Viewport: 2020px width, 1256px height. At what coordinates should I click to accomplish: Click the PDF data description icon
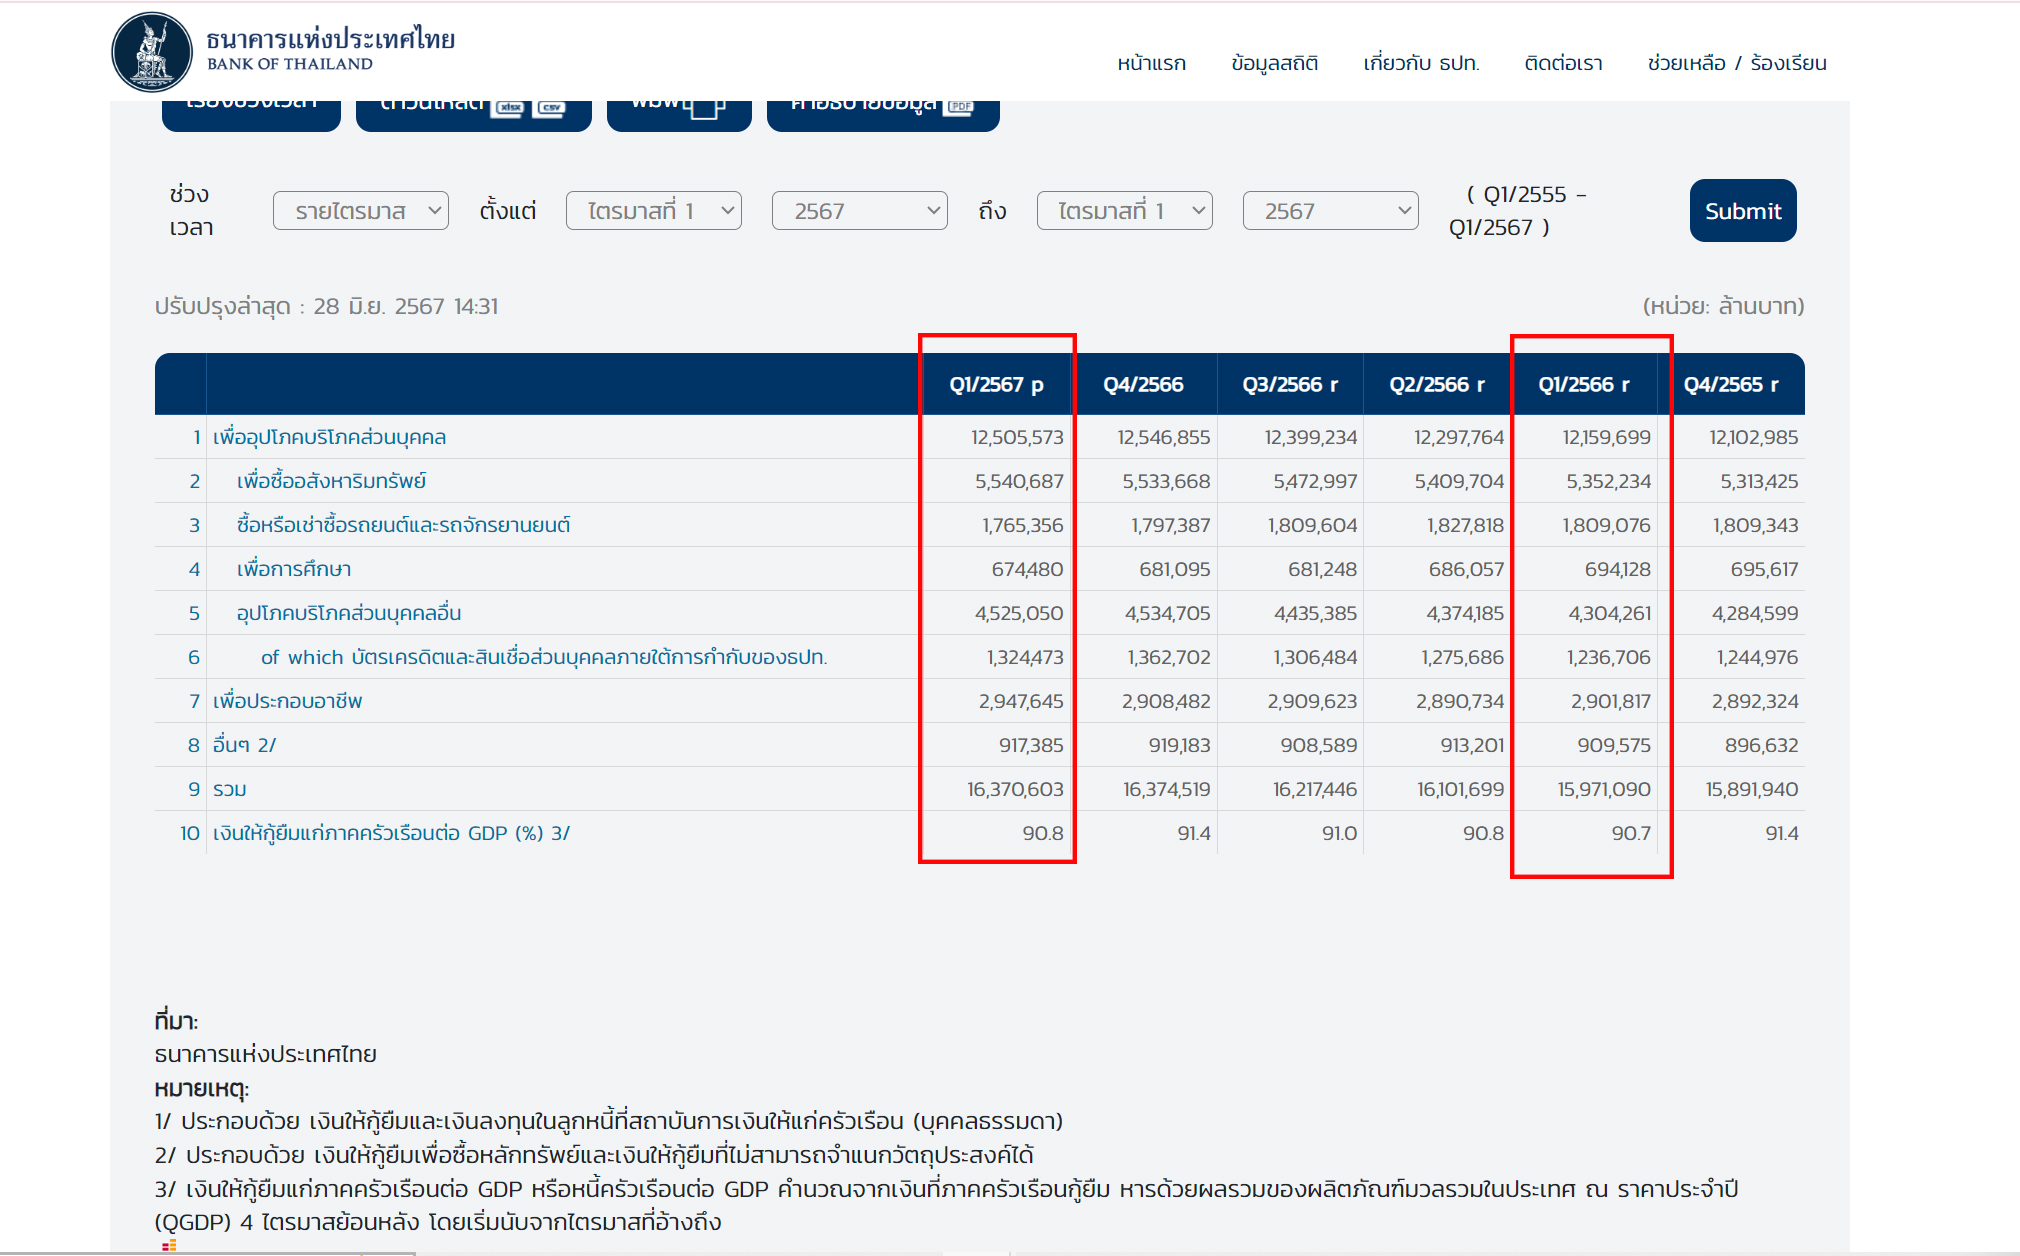(960, 108)
